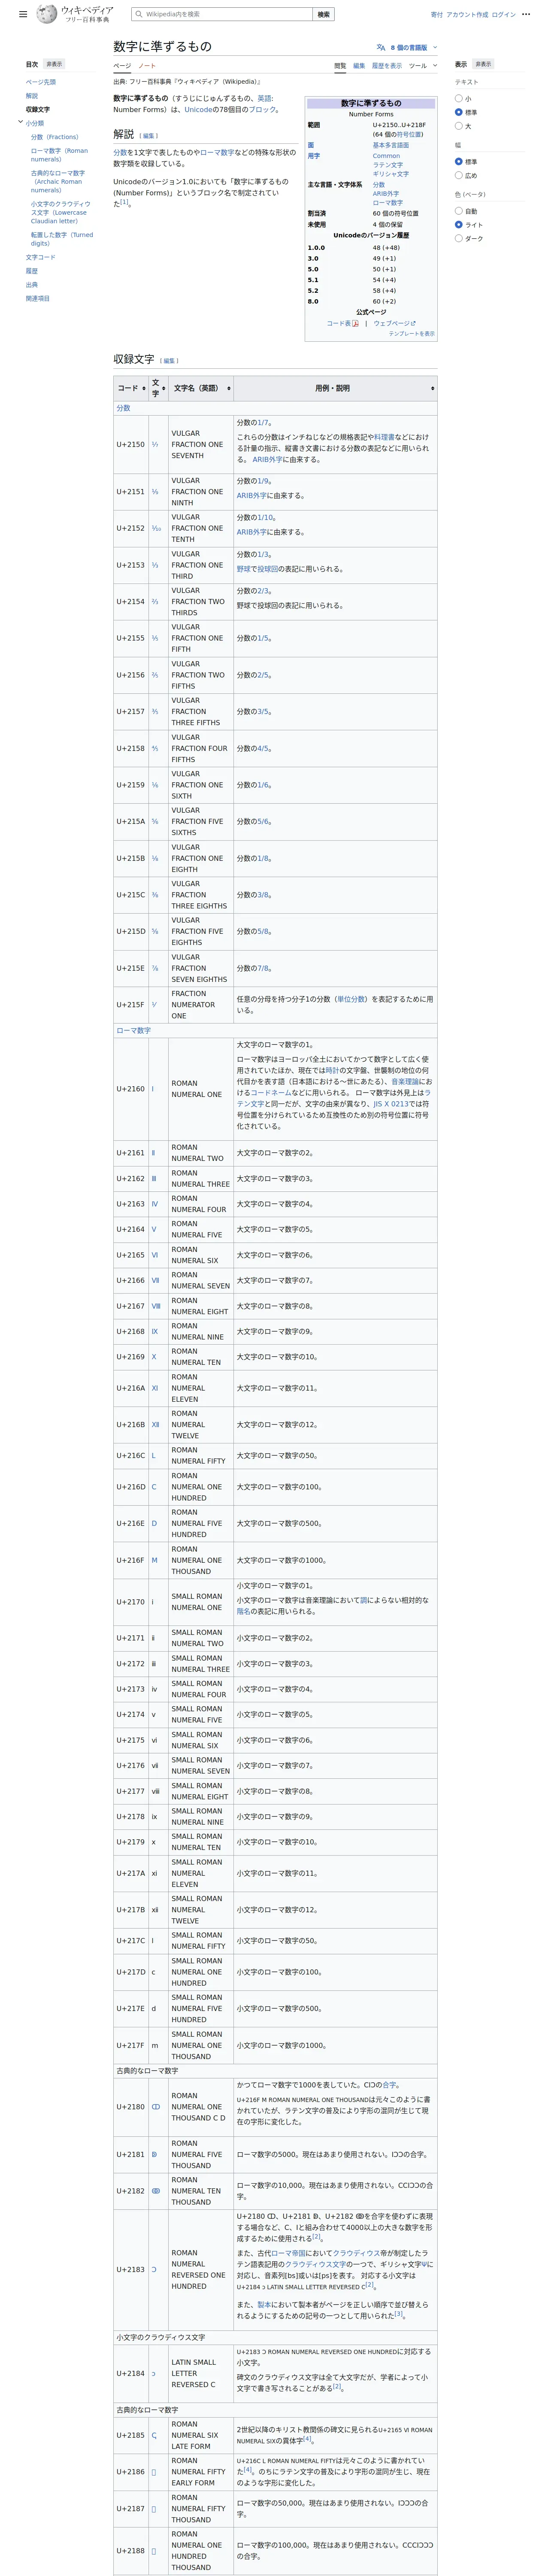551x2576 pixels.
Task: Click the Ⅻ character link in U+216B row
Action: point(155,1424)
